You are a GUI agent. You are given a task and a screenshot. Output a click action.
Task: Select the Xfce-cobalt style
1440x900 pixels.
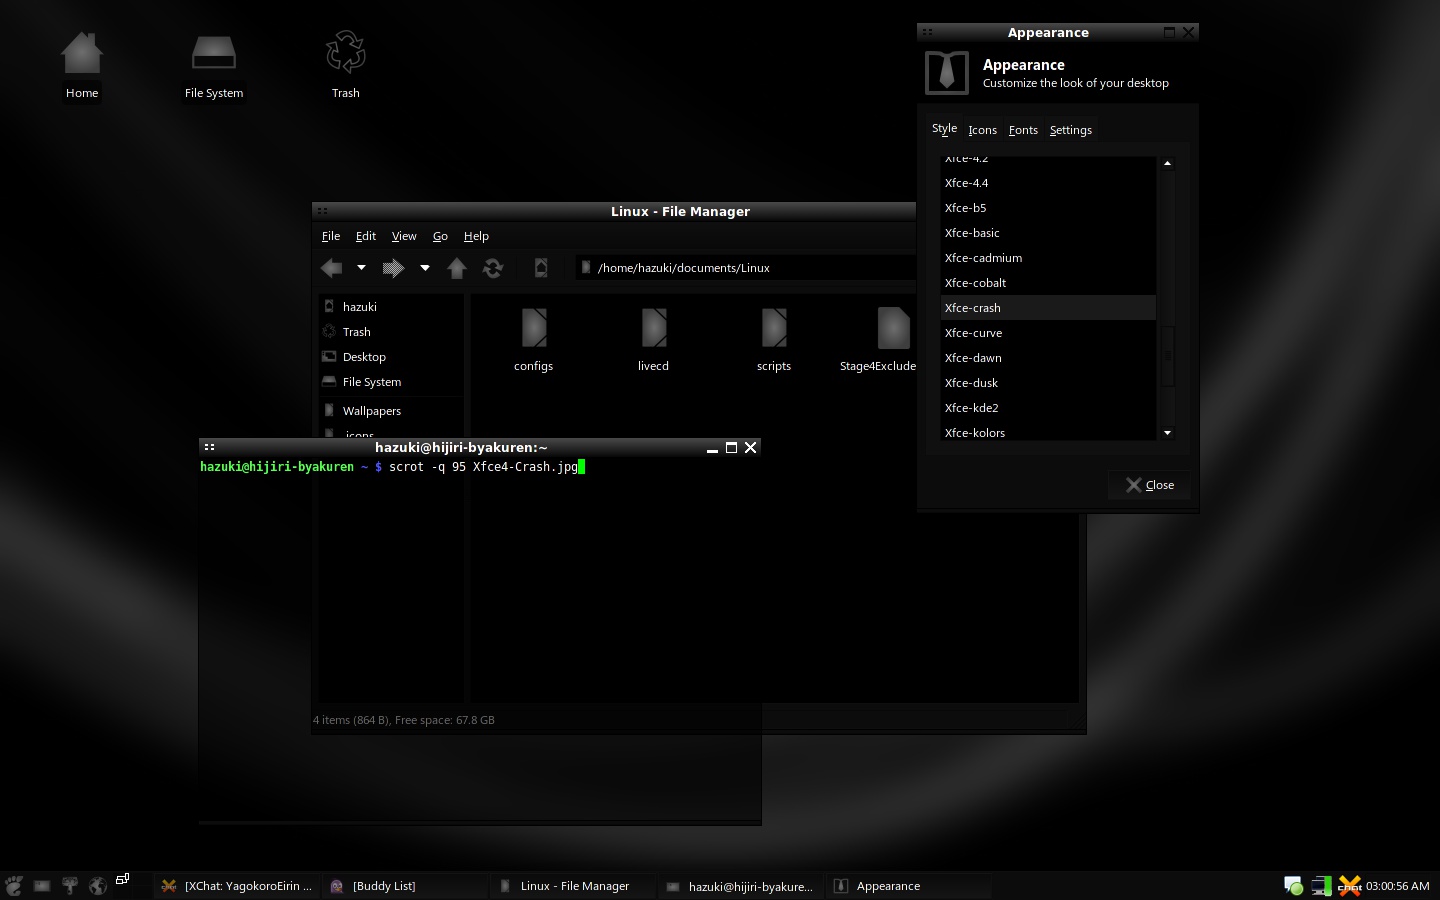(x=1048, y=283)
